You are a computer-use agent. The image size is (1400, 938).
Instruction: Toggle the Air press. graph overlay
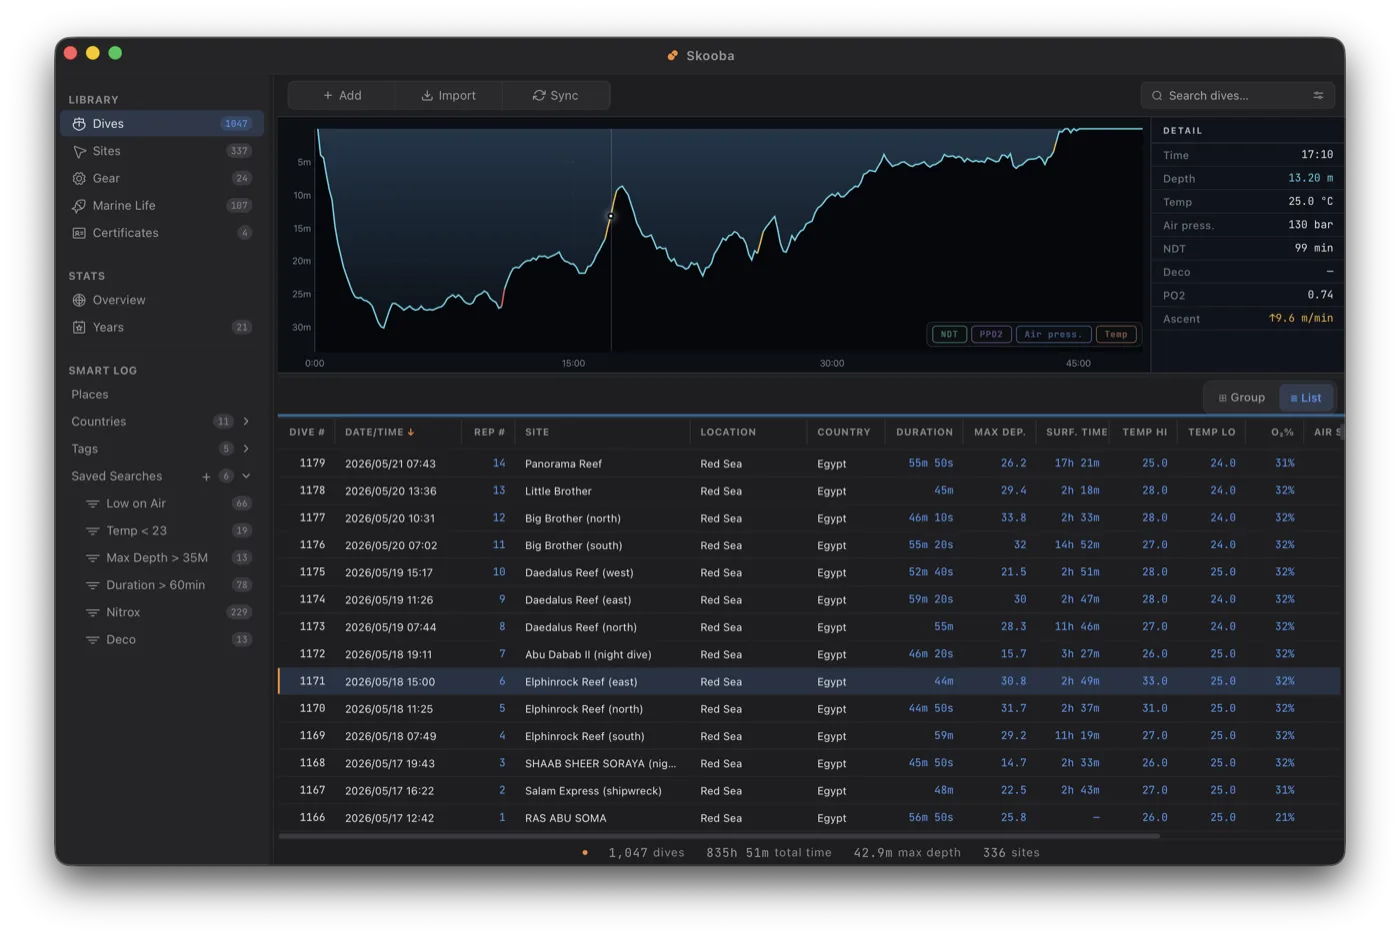pos(1054,334)
